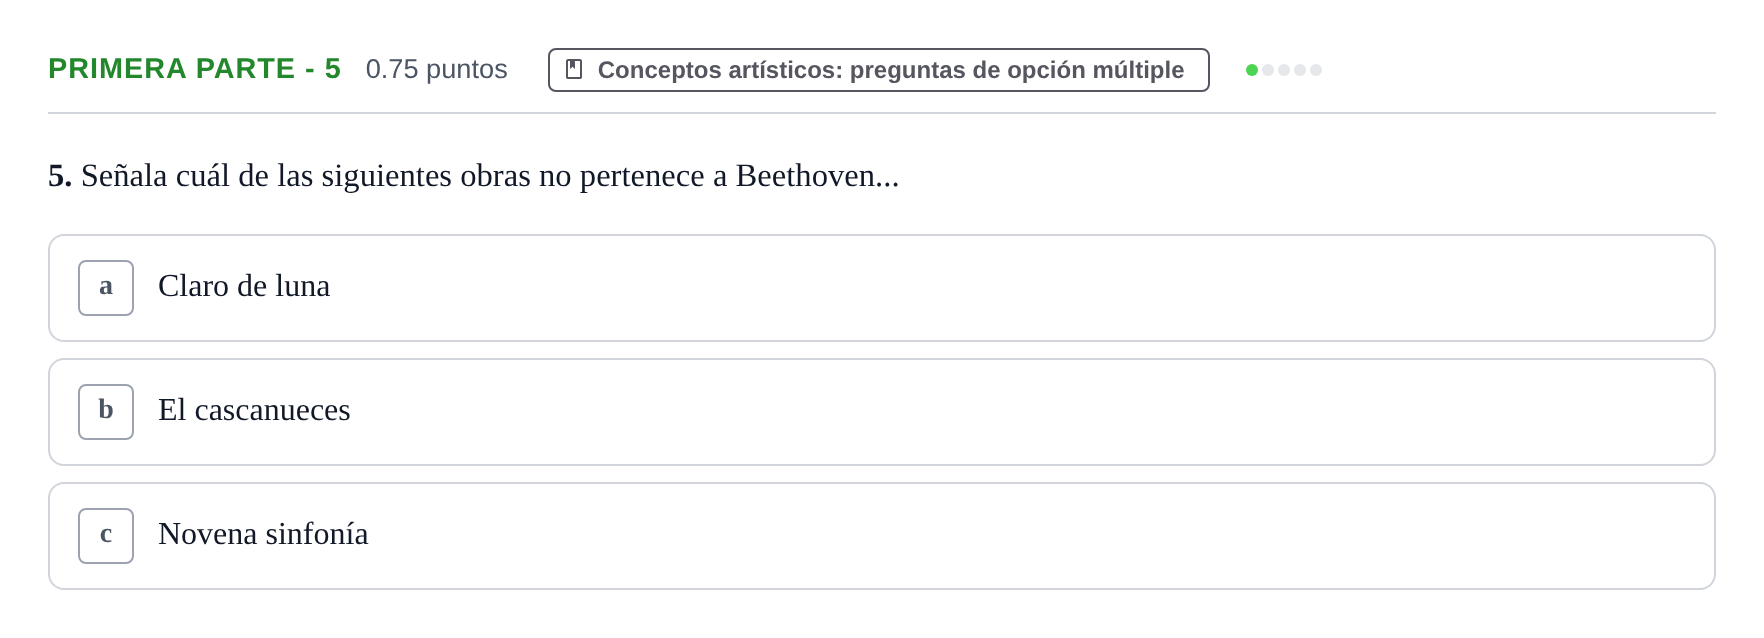Select the second progress dot

[x=1268, y=70]
